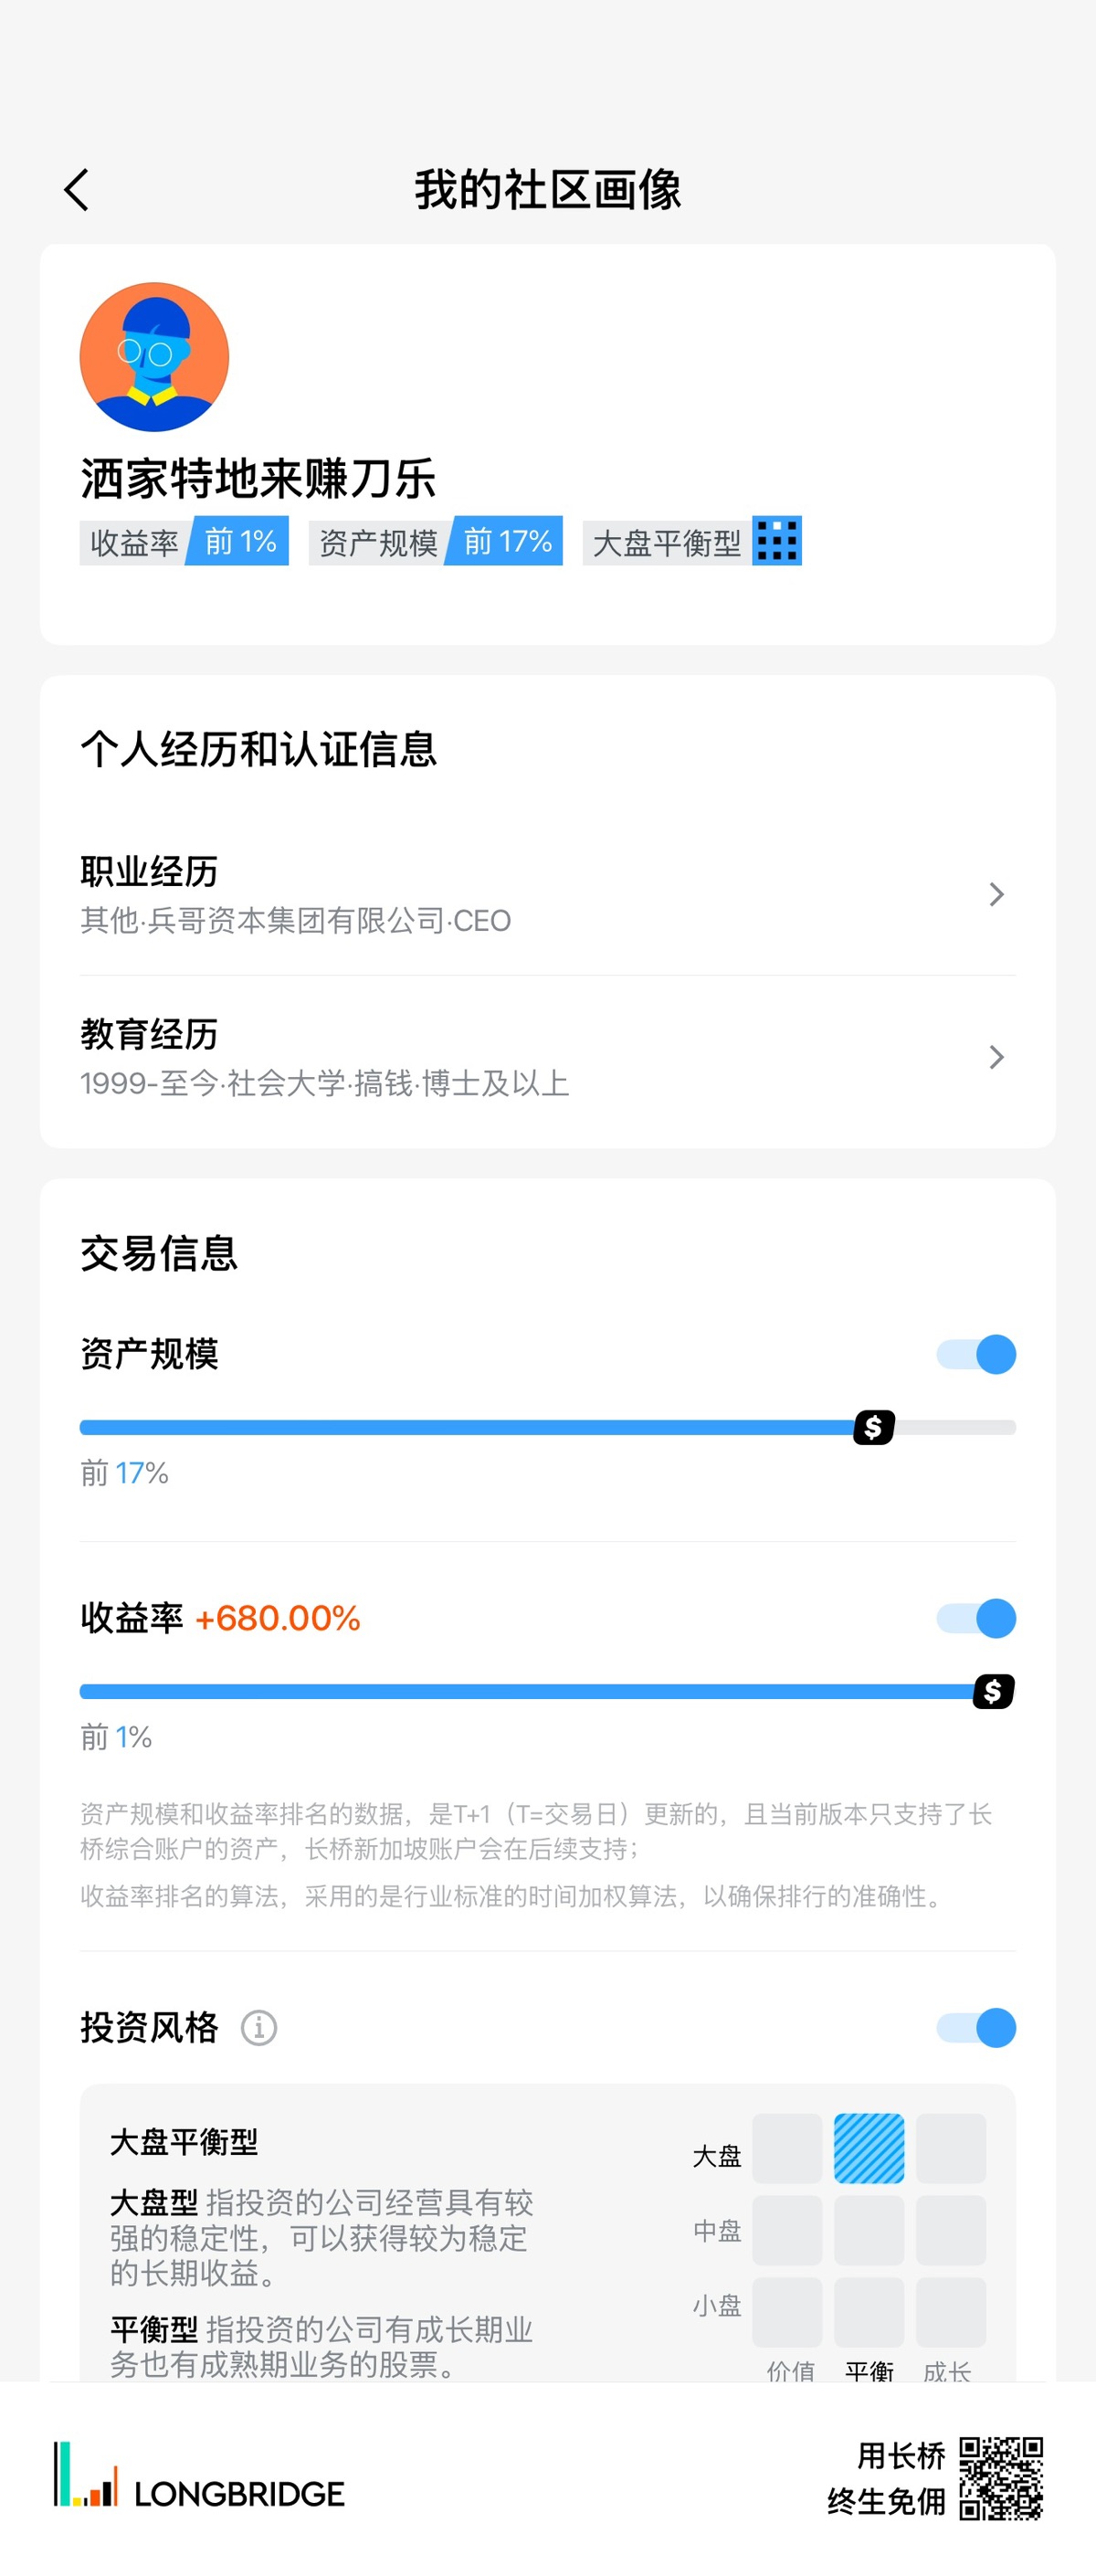Tap the QR code image
The height and width of the screenshot is (2576, 1096).
[1001, 2478]
